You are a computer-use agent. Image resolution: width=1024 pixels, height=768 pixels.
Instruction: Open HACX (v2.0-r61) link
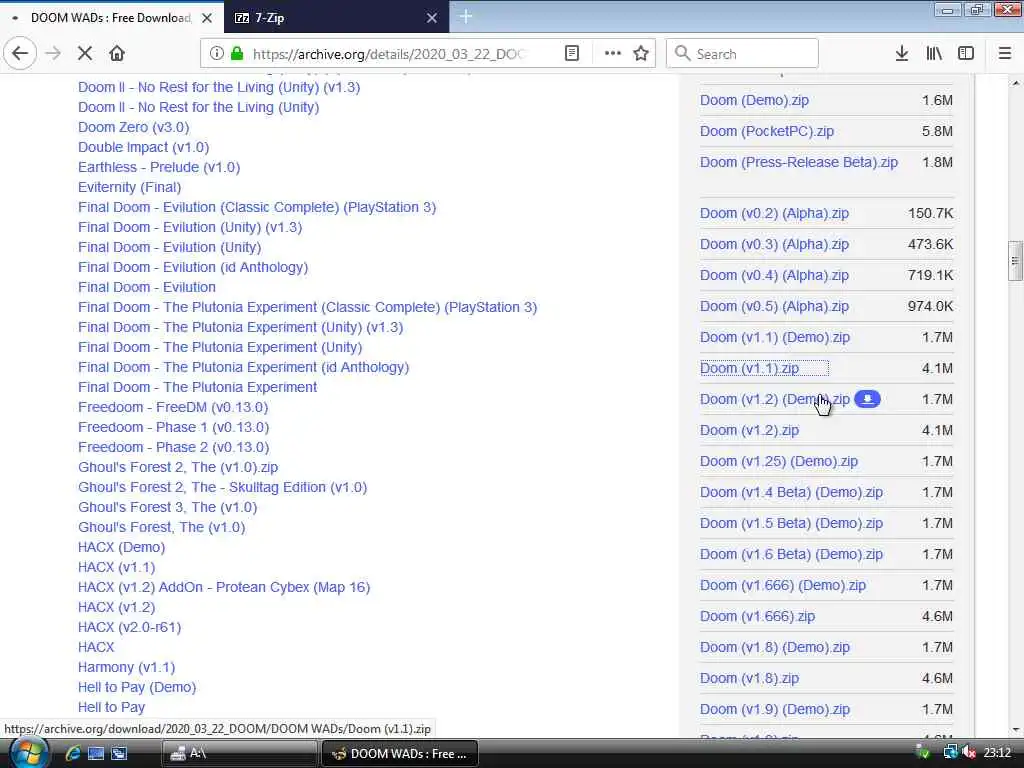click(x=129, y=628)
